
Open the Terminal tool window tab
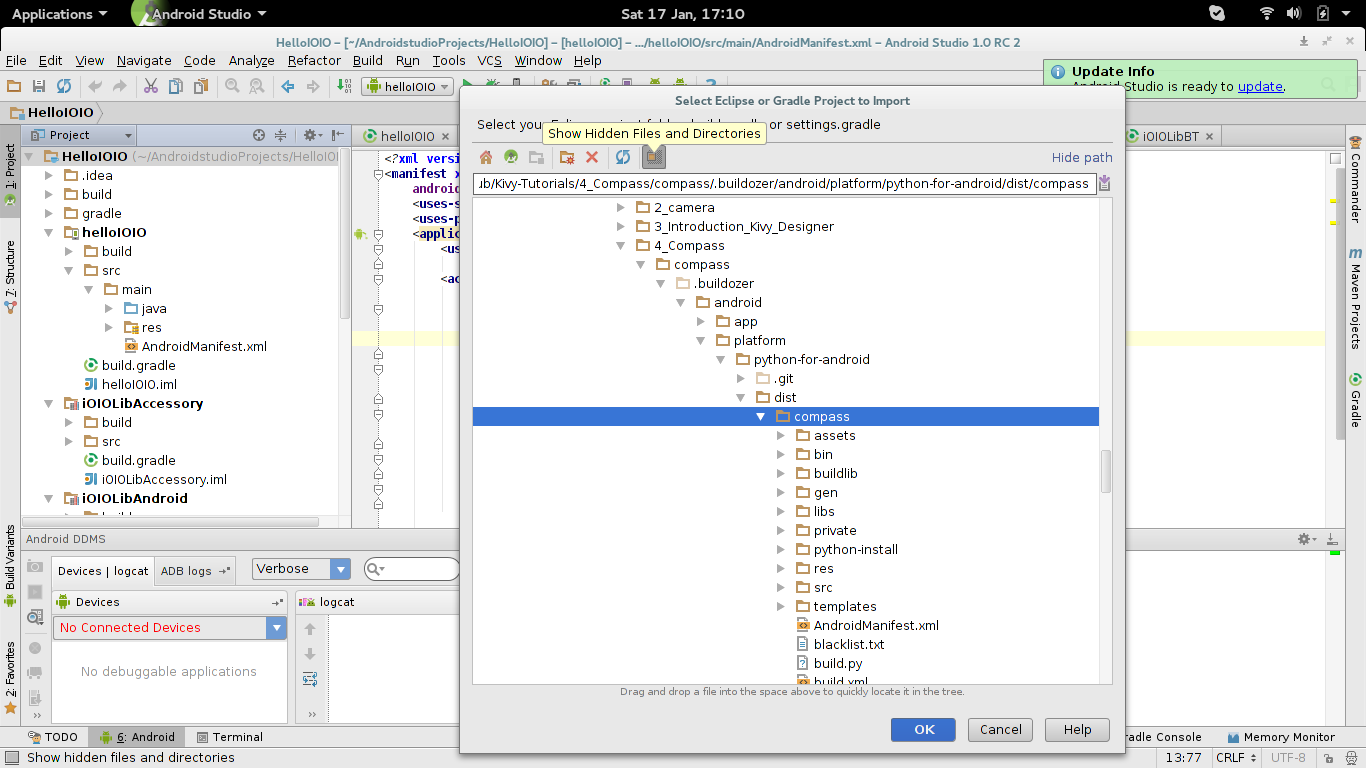point(230,737)
